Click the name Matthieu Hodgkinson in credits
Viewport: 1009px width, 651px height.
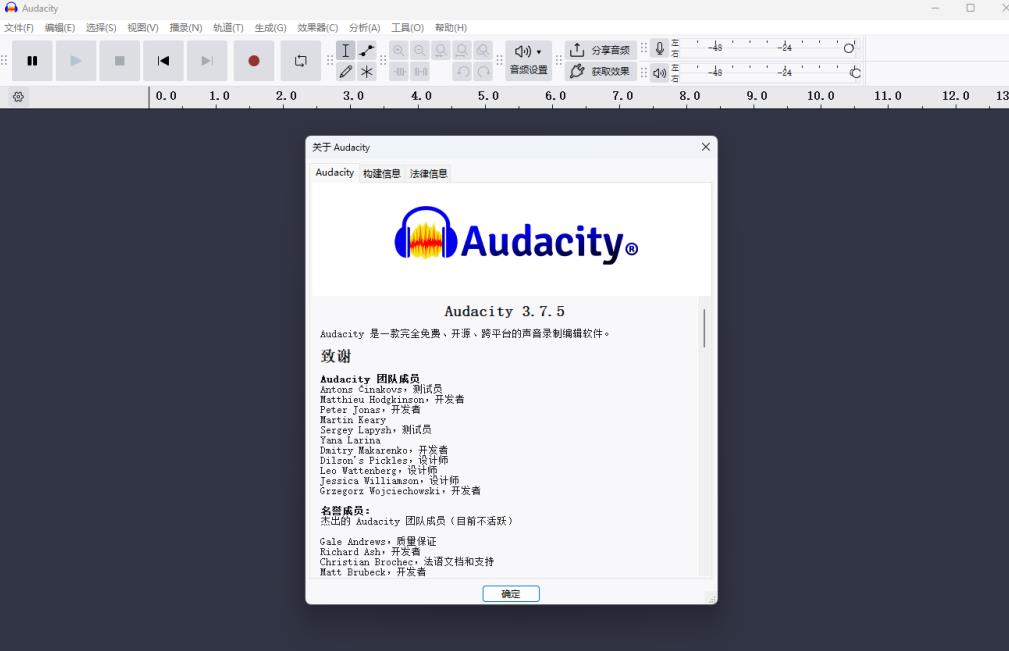pyautogui.click(x=372, y=399)
